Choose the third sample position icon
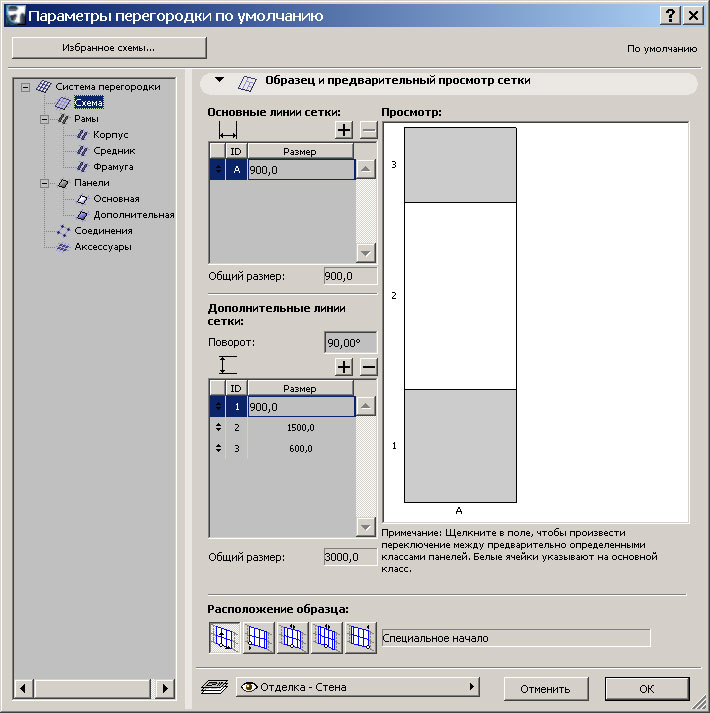 [x=293, y=637]
